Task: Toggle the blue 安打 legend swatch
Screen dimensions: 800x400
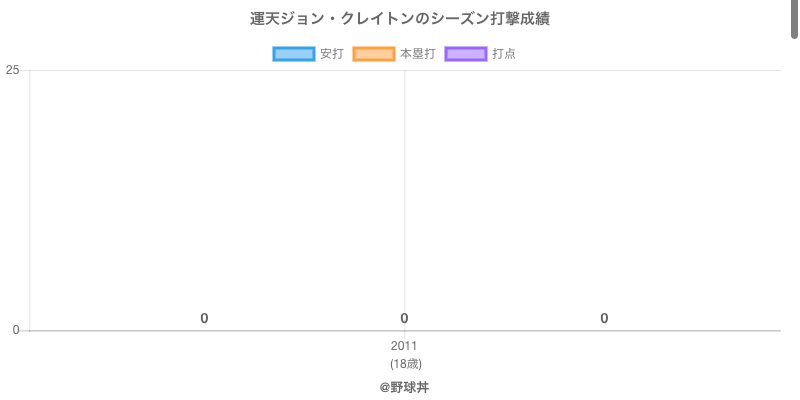Action: click(294, 54)
